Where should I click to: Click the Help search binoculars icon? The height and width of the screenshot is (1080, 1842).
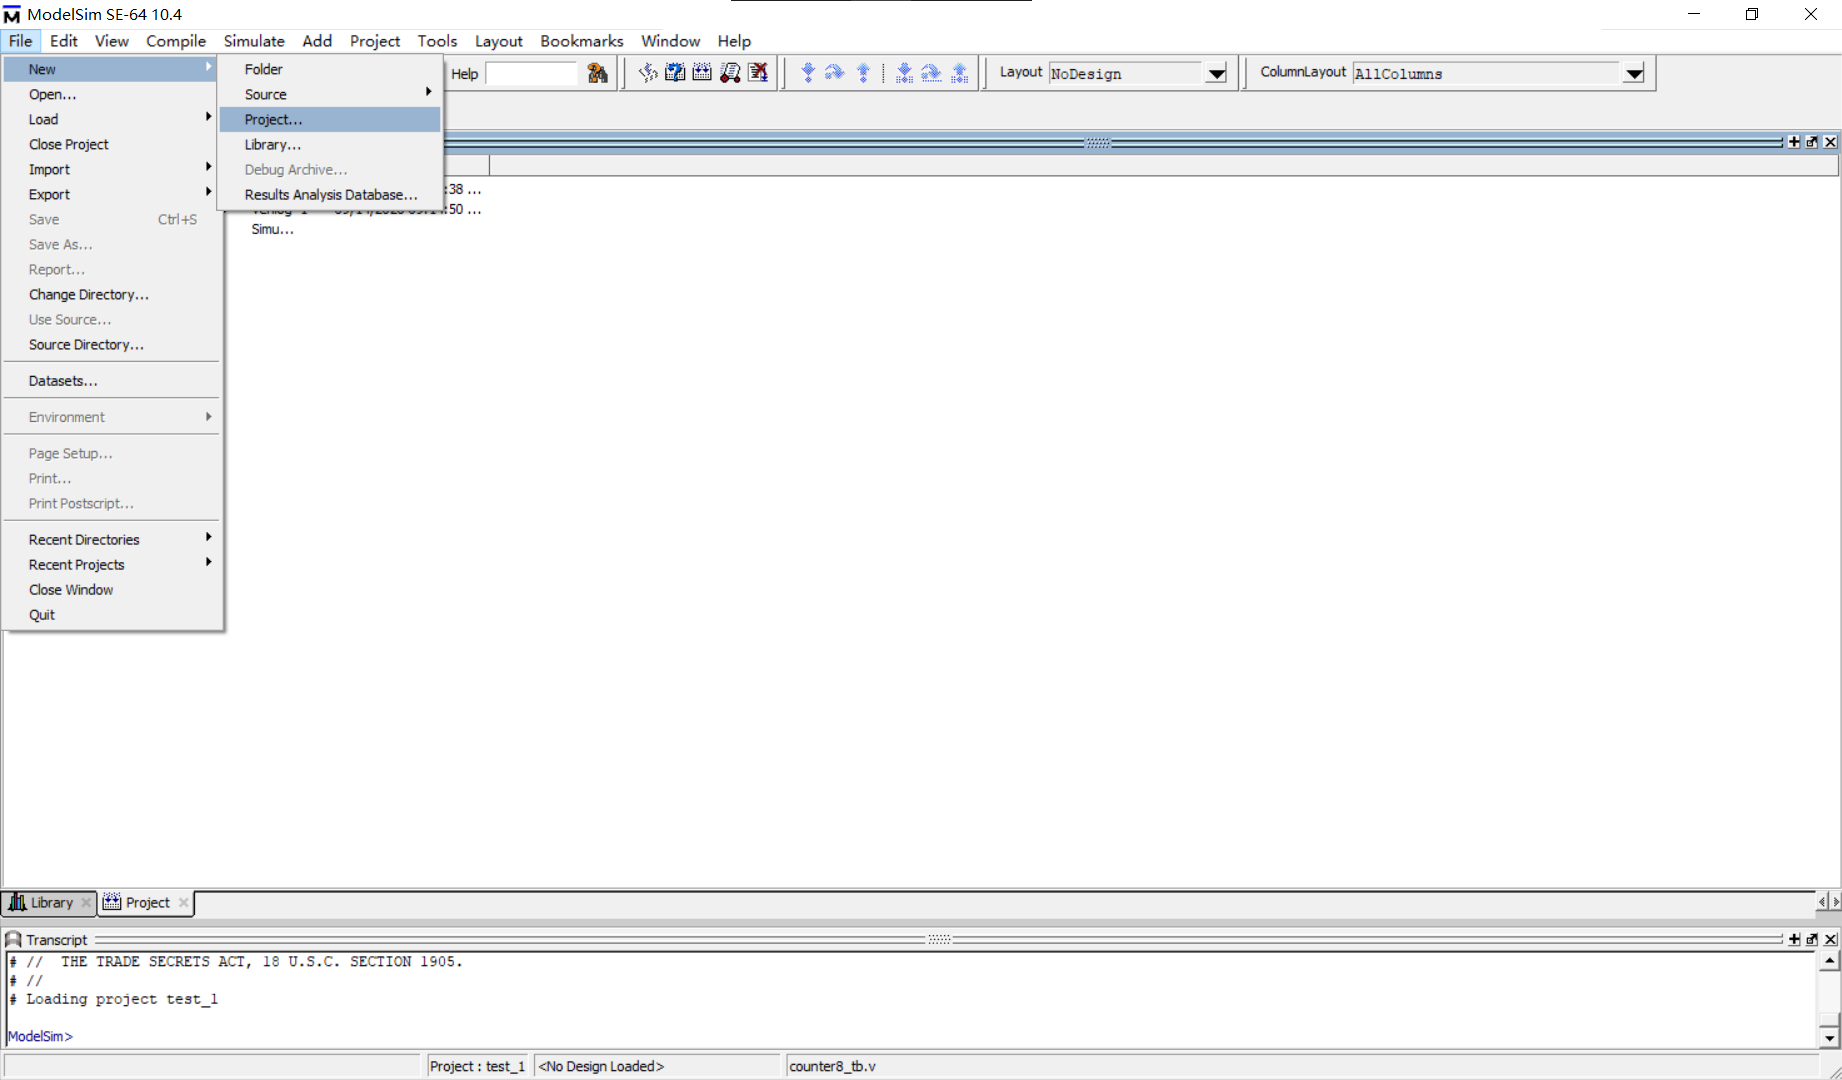click(x=597, y=73)
